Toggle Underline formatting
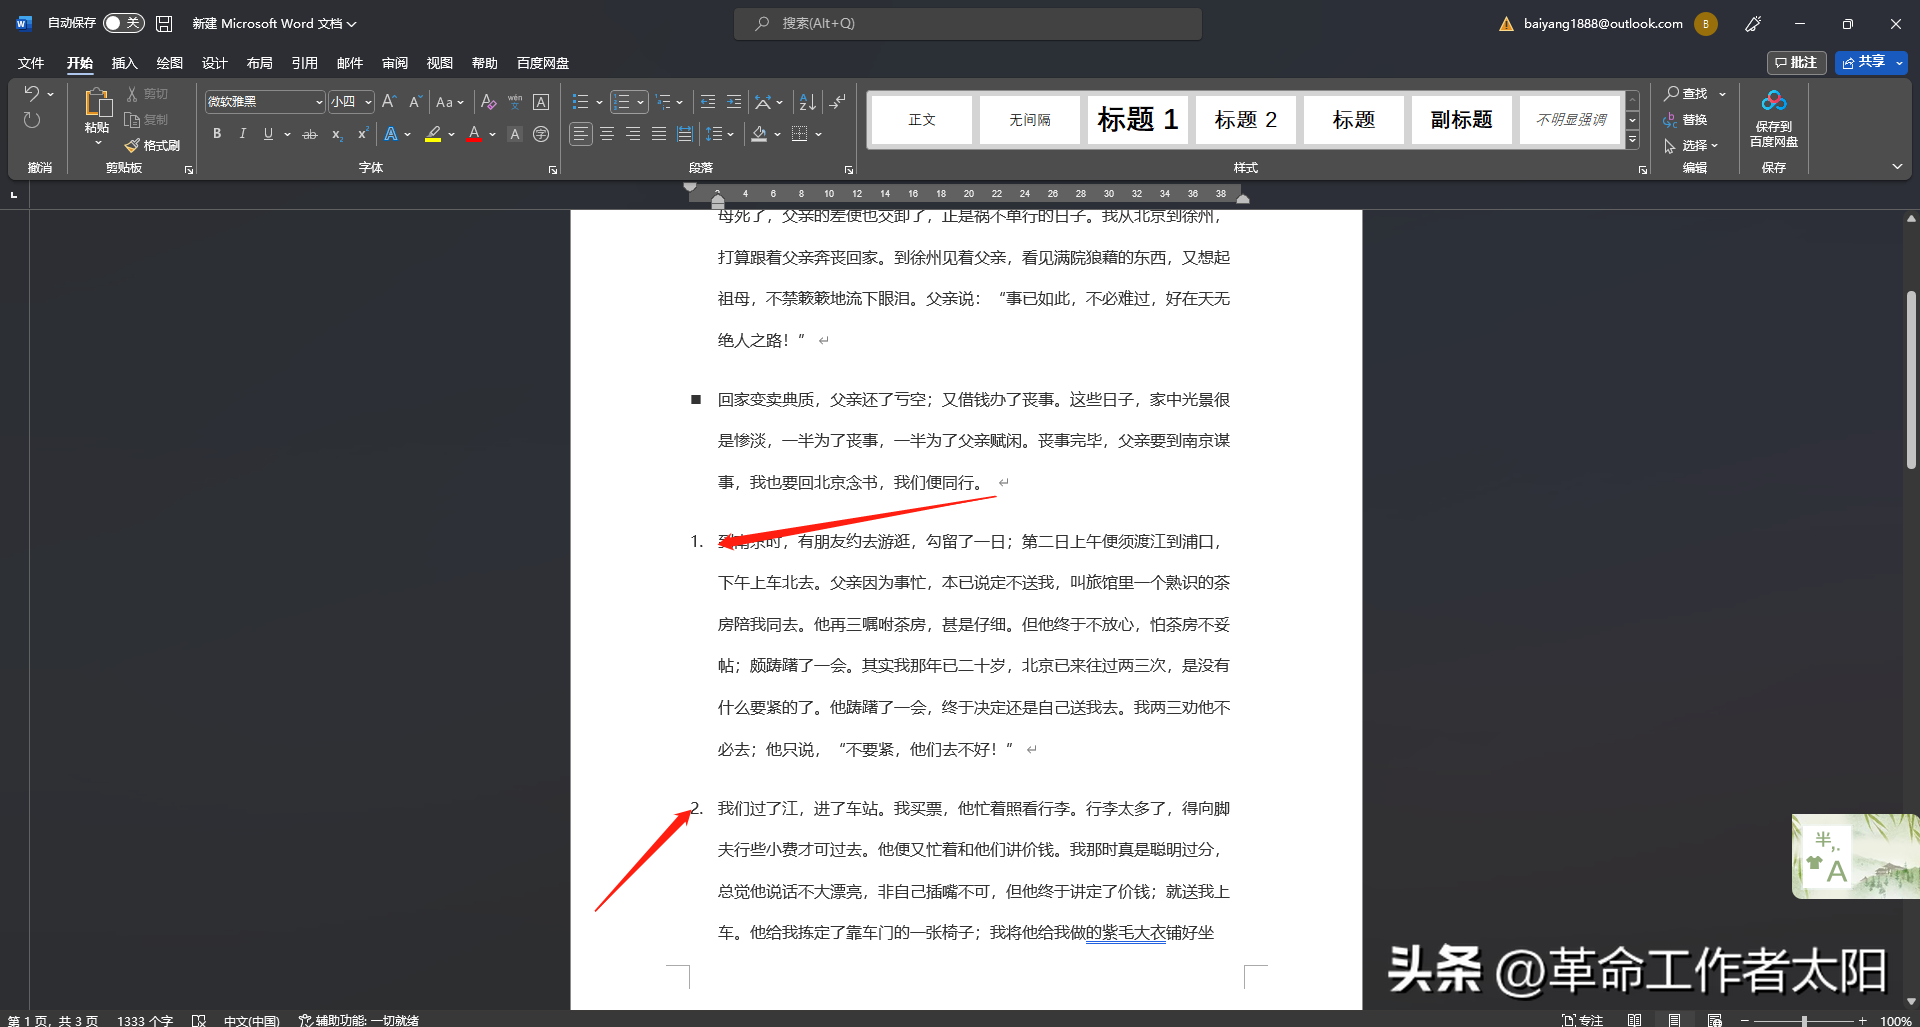 [x=268, y=134]
